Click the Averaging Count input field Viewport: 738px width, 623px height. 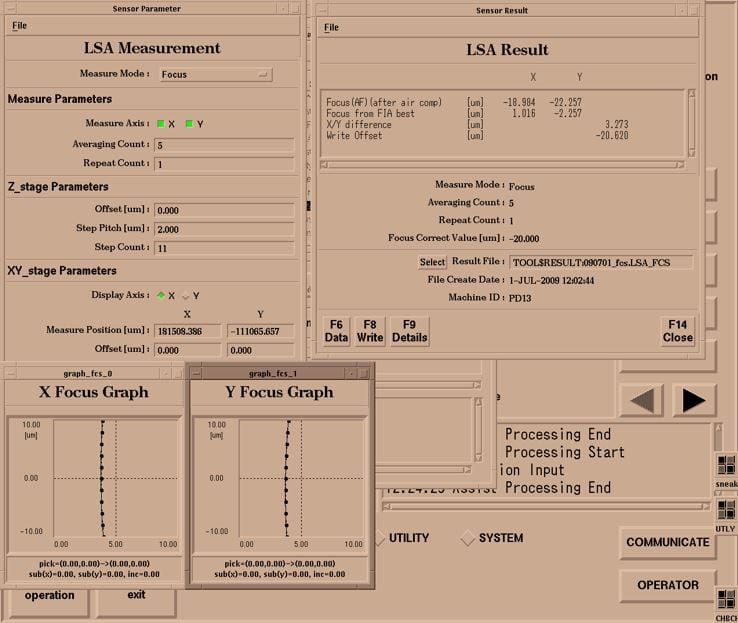pyautogui.click(x=224, y=145)
